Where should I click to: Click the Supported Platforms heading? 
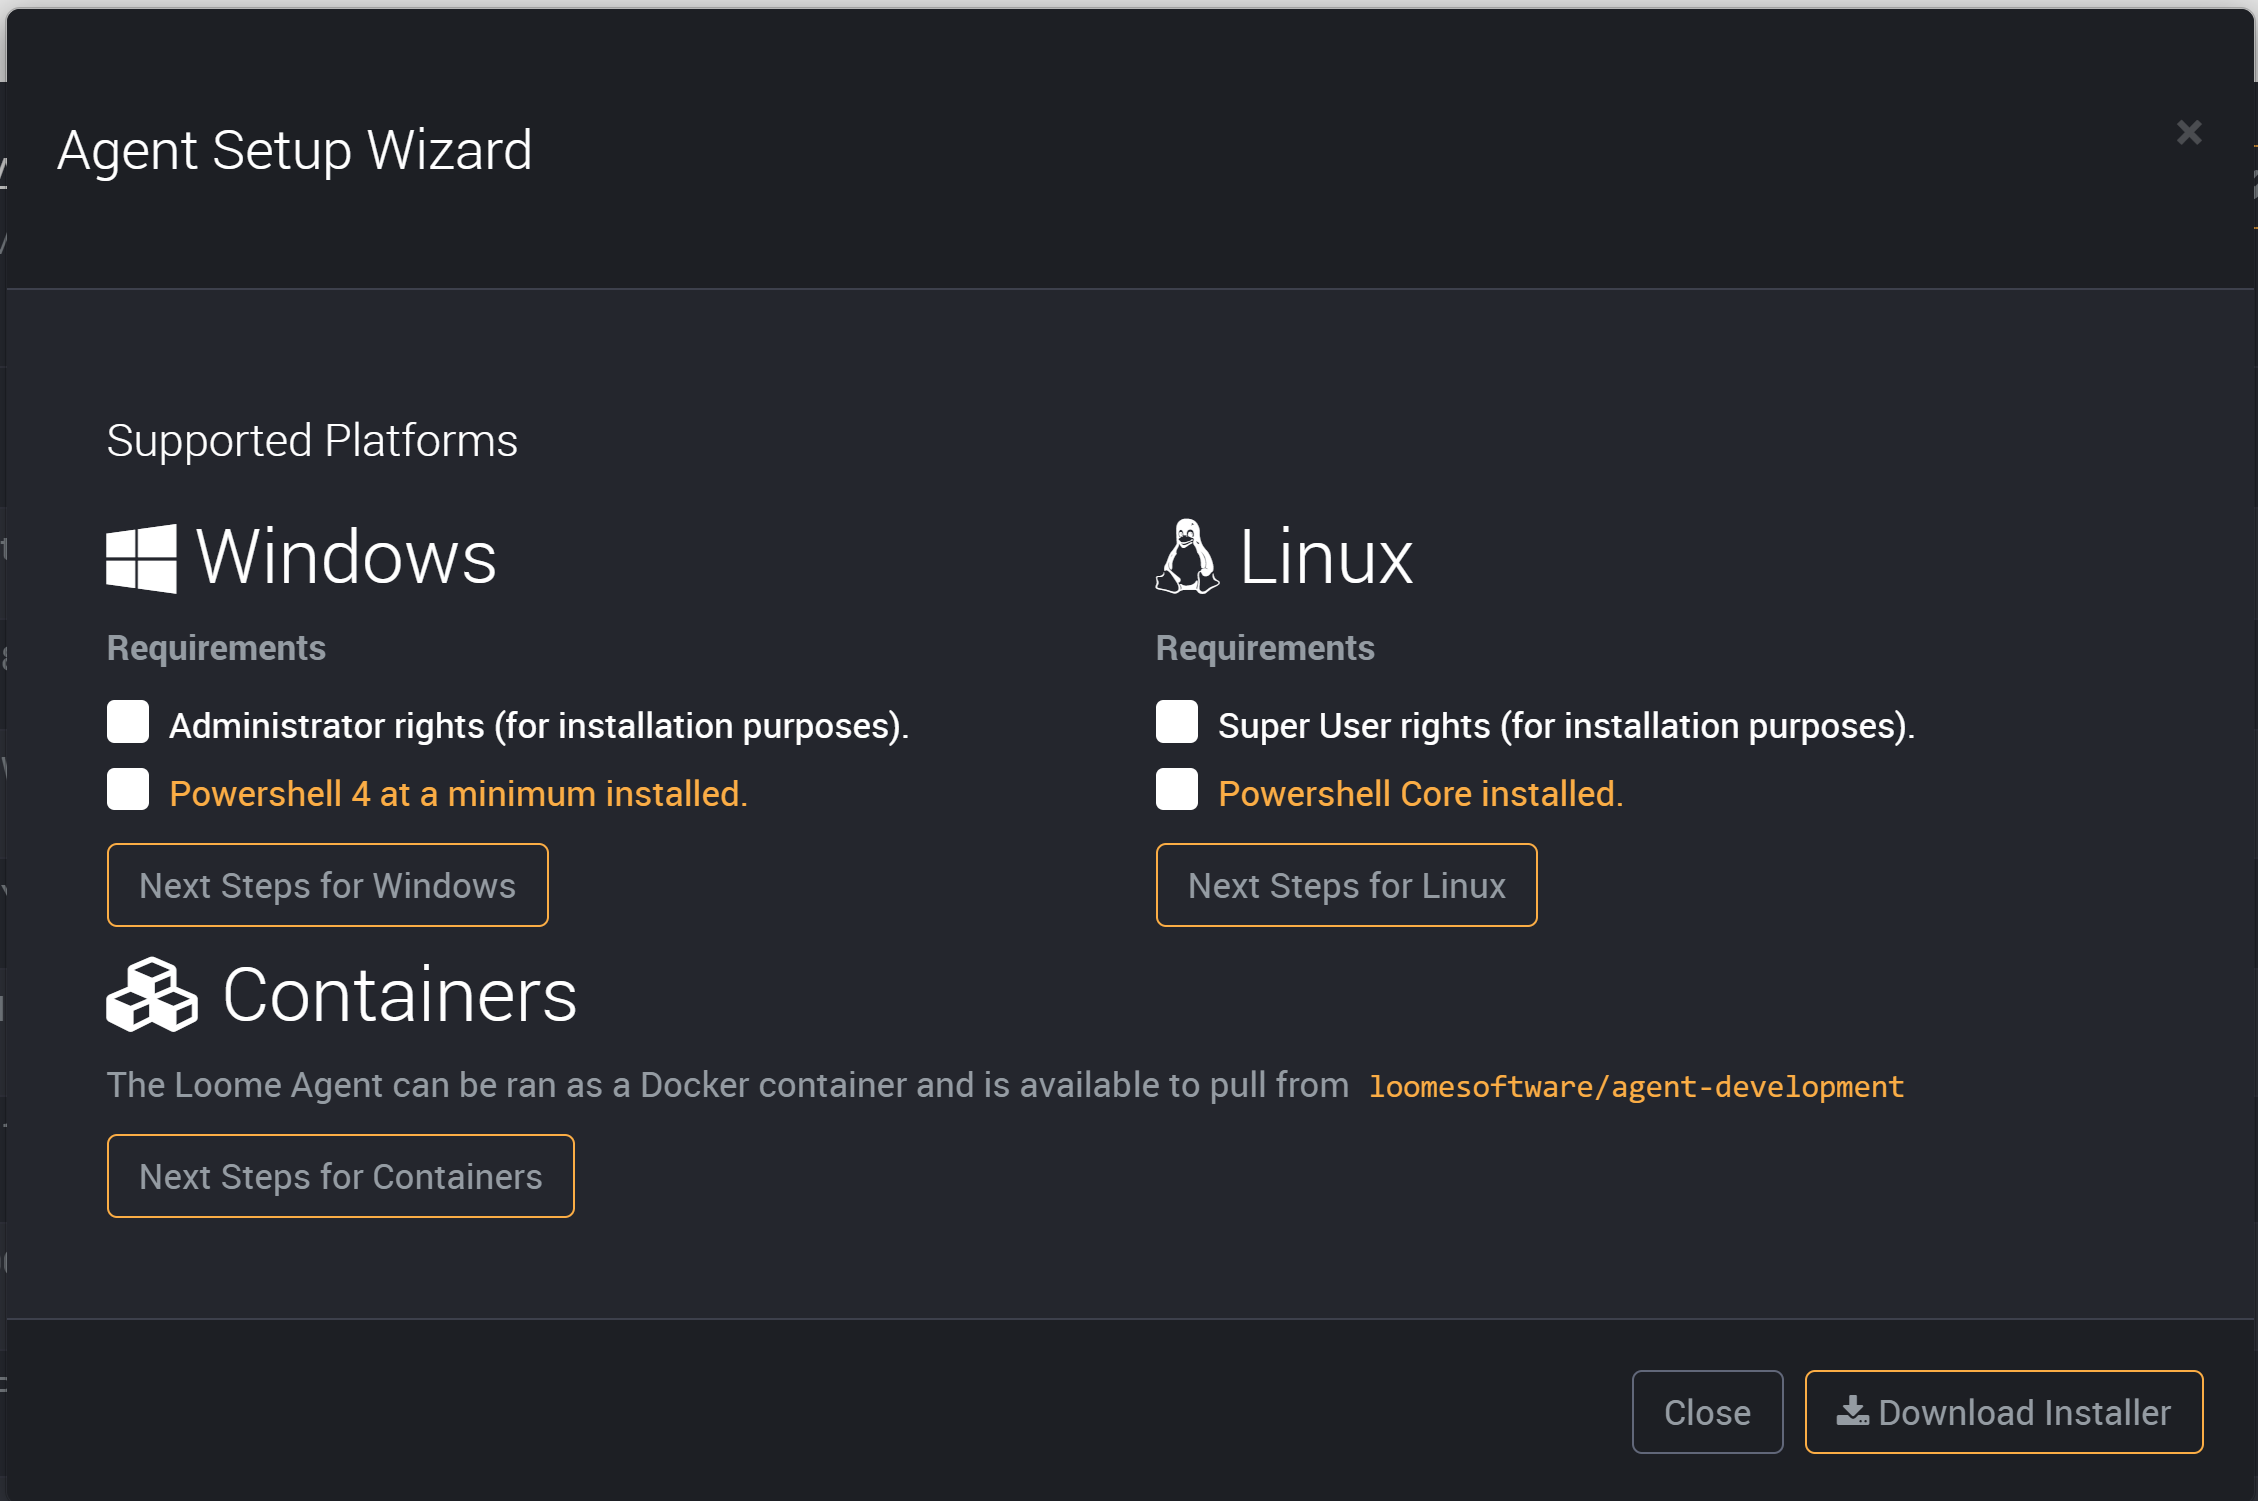(312, 440)
